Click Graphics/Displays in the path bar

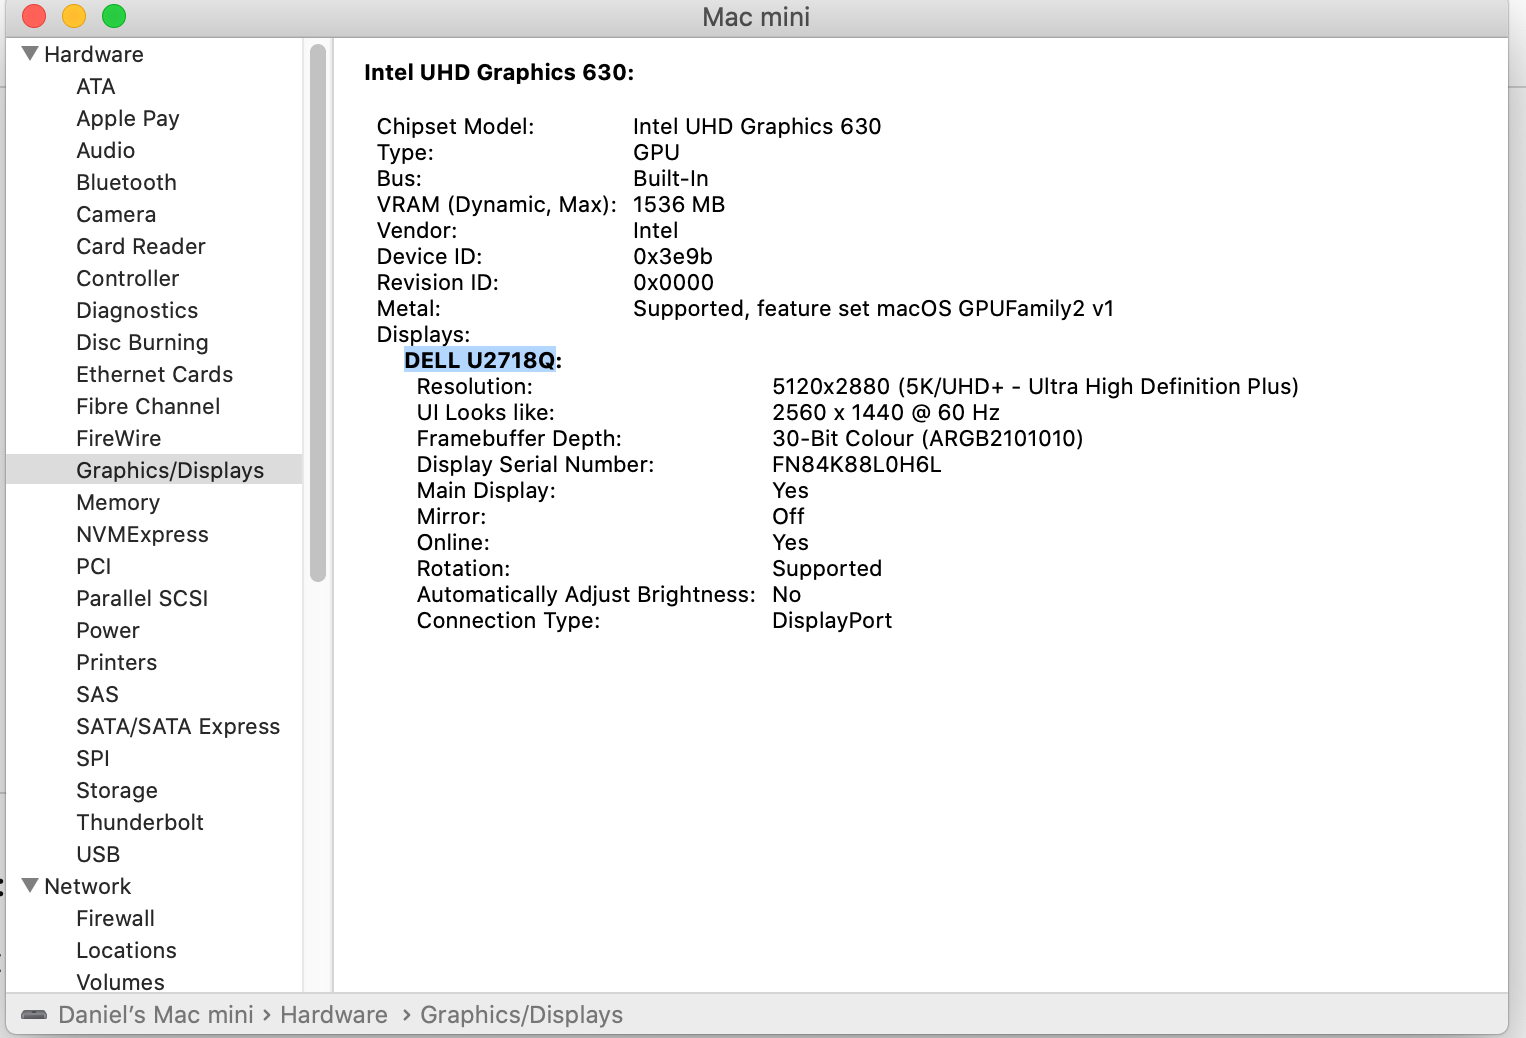522,1015
